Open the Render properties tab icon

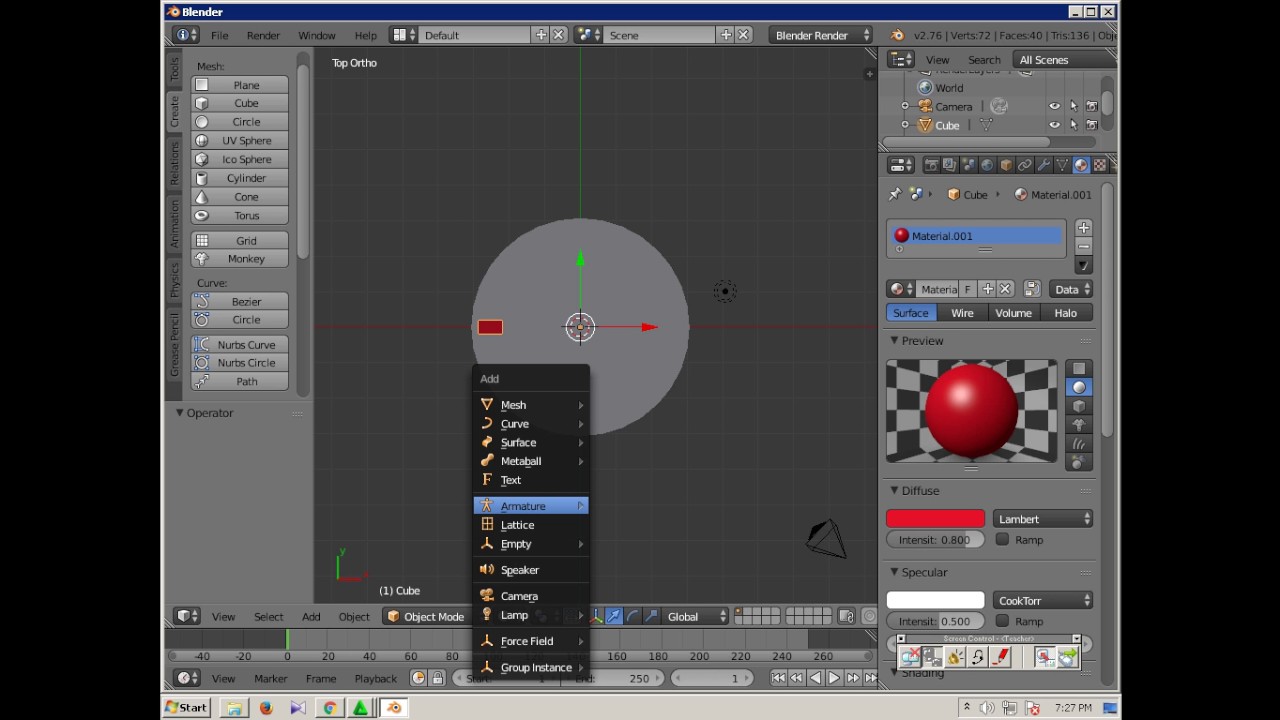click(931, 165)
